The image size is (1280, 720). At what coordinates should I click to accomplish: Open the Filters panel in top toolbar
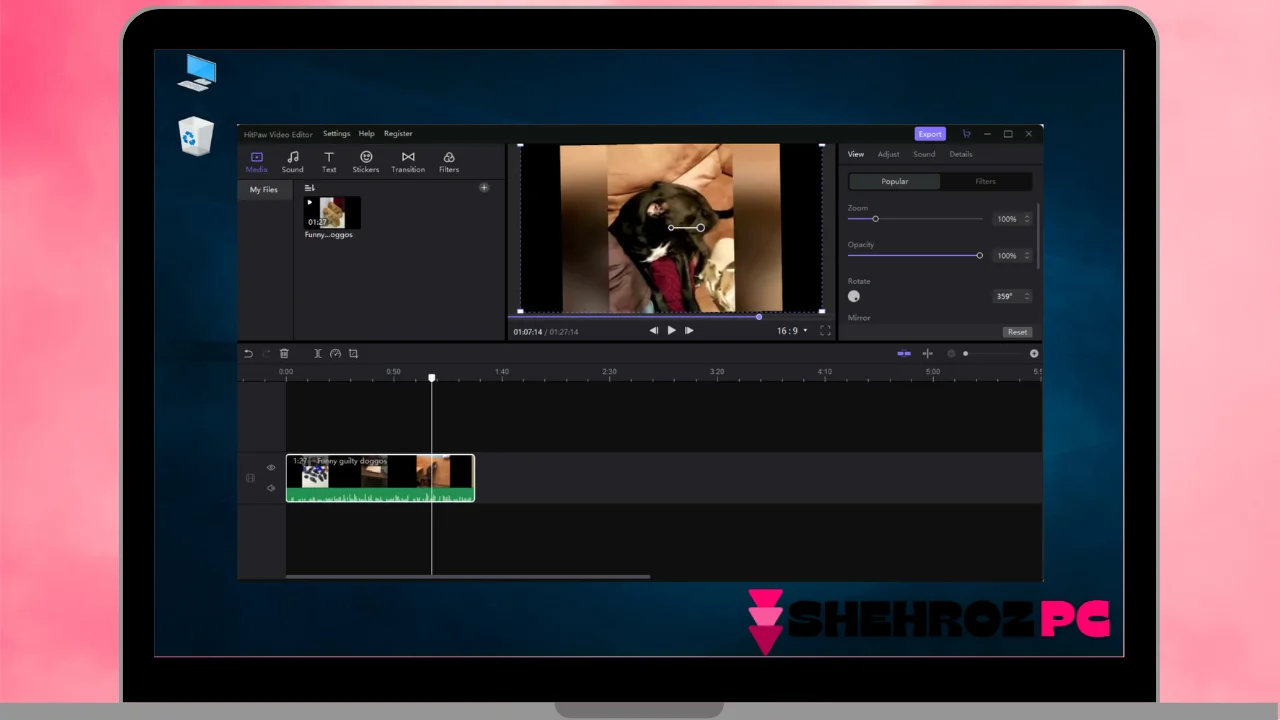pos(449,162)
